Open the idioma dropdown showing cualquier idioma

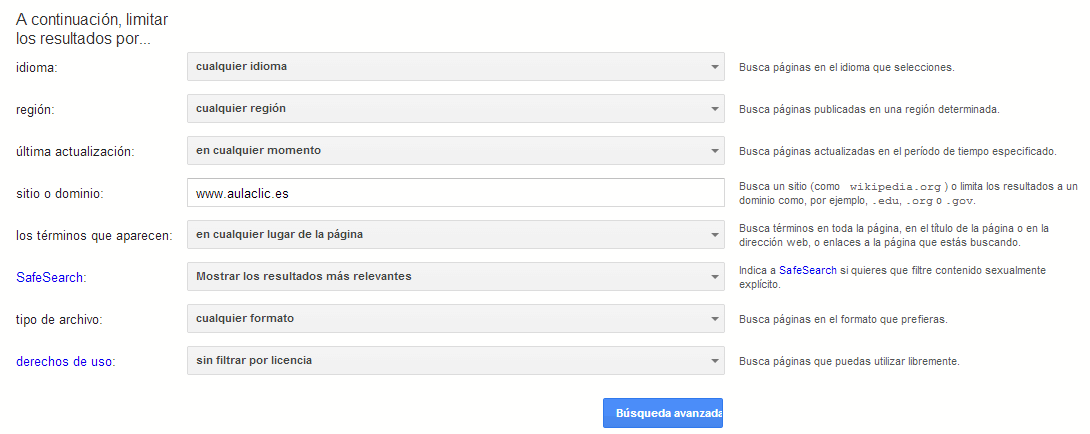pos(455,67)
